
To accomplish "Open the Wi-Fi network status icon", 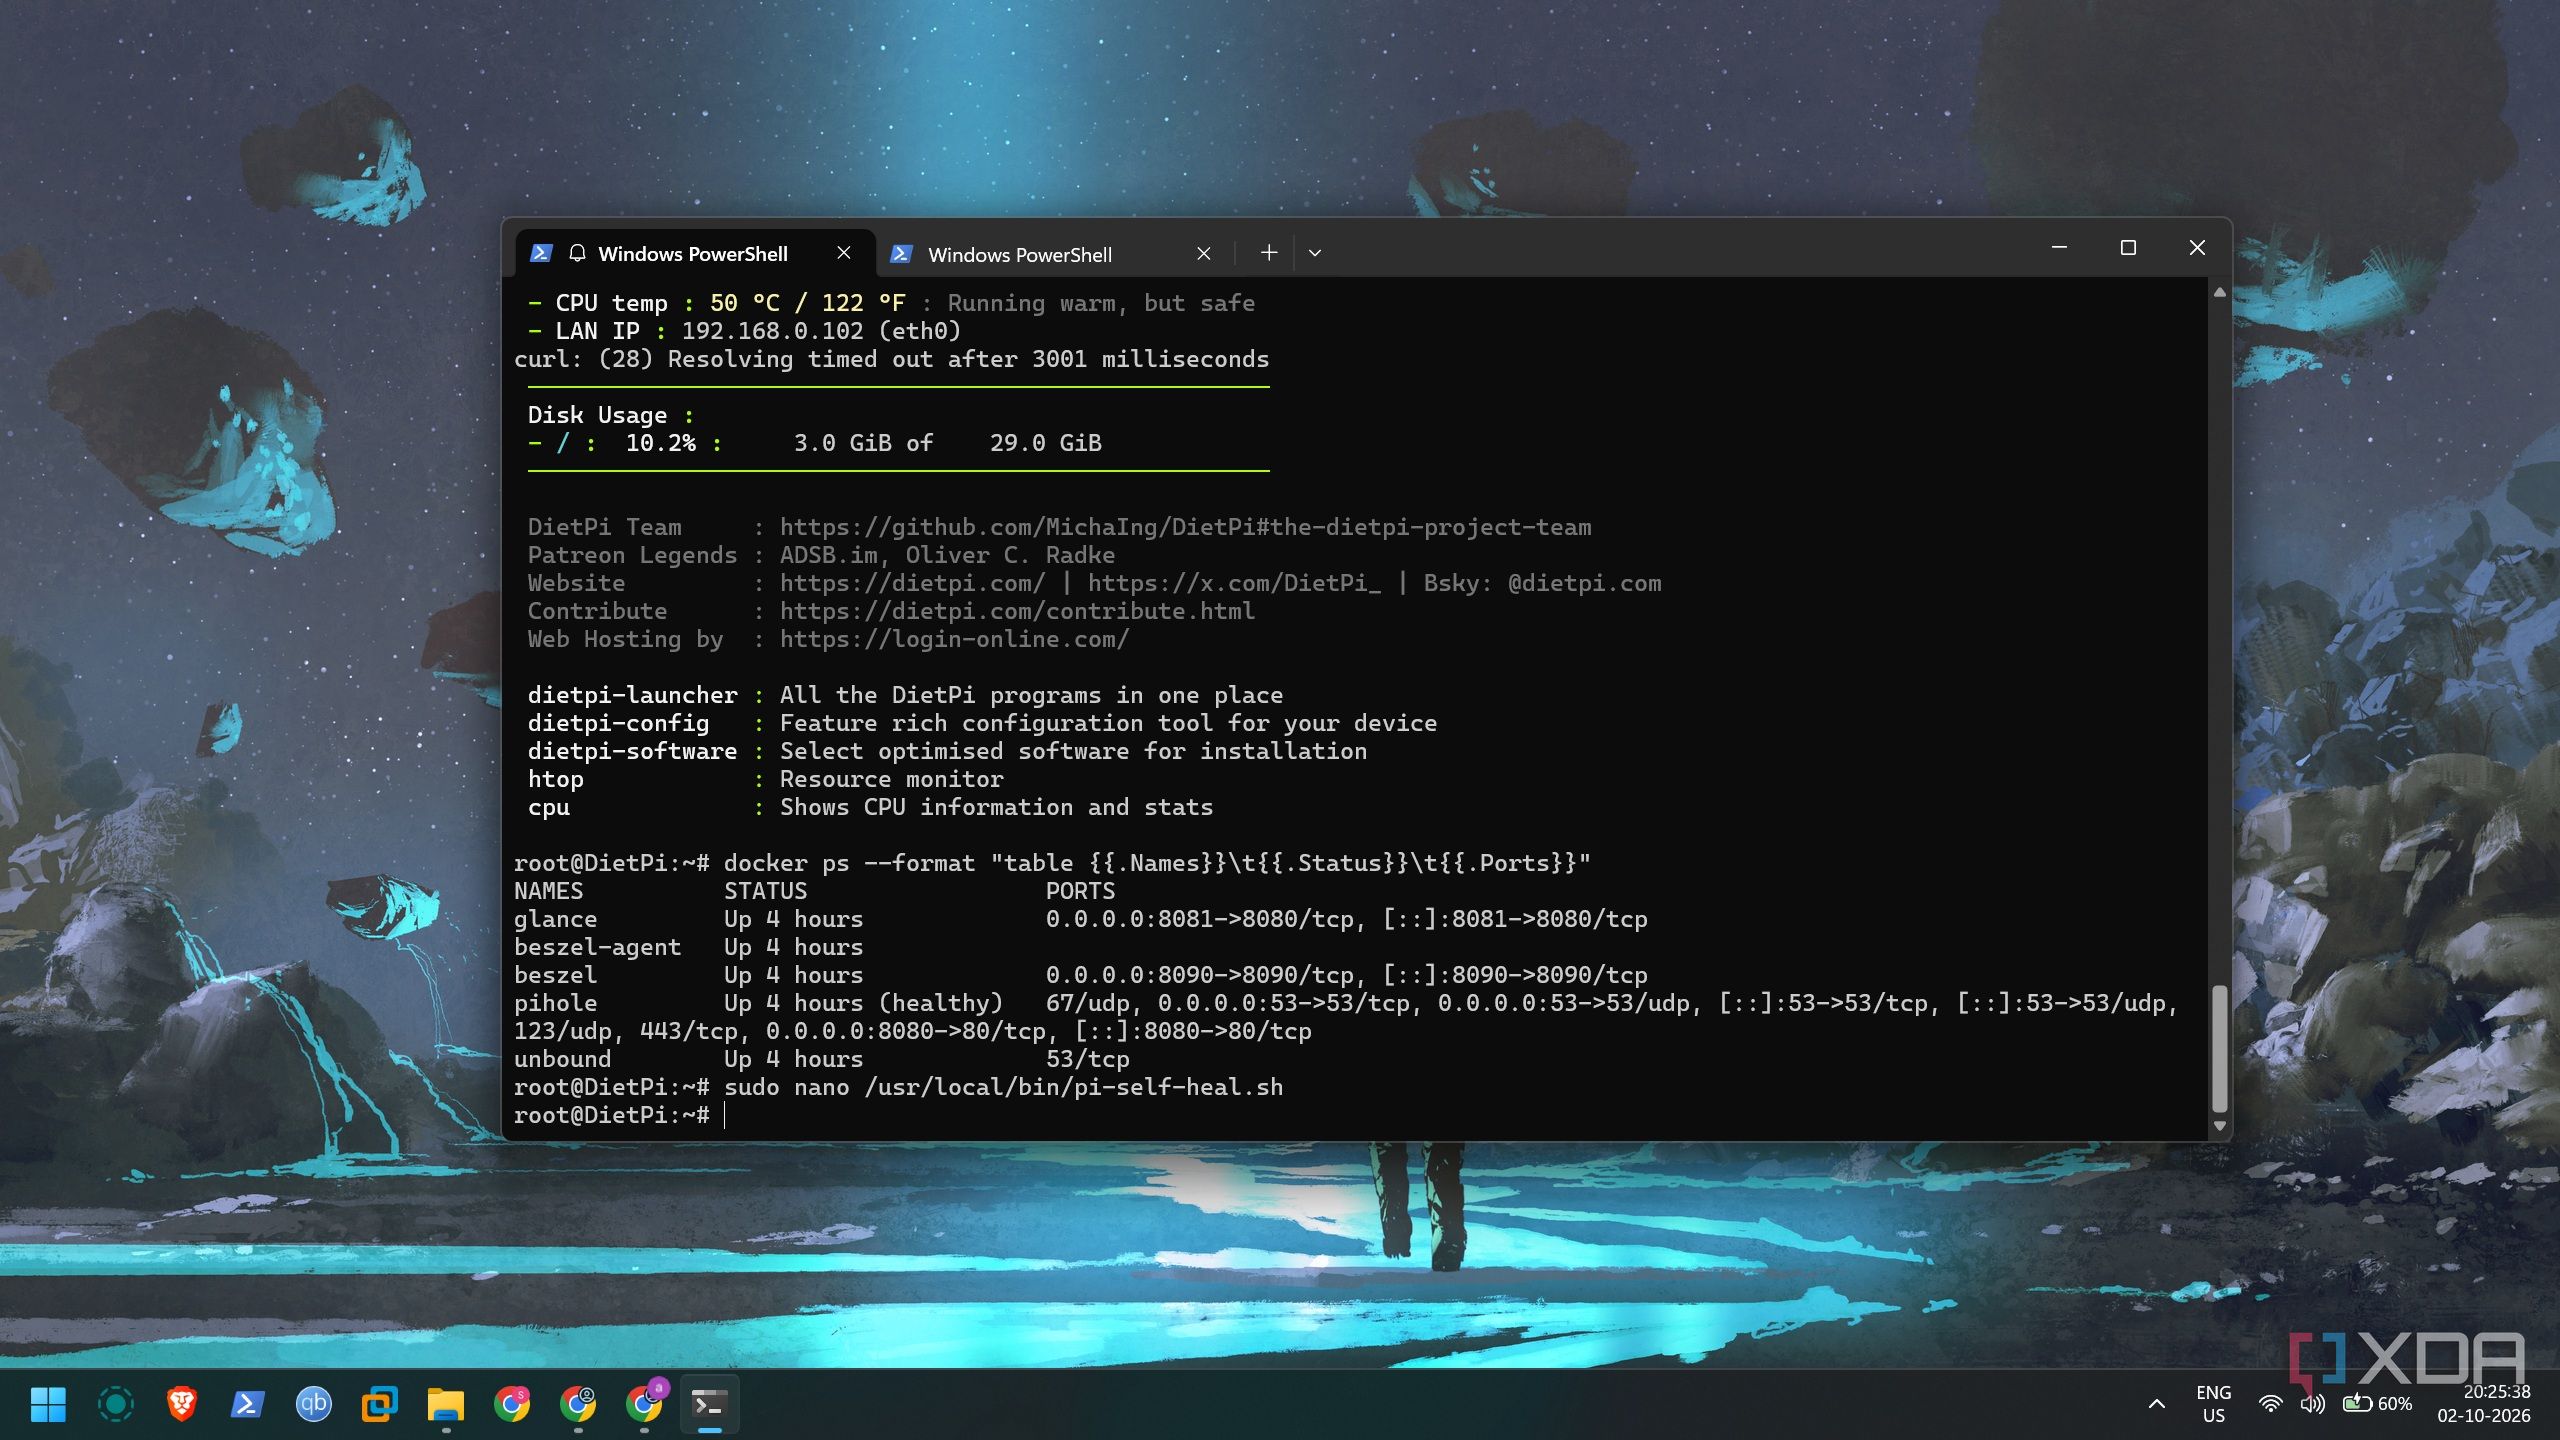I will click(2271, 1404).
